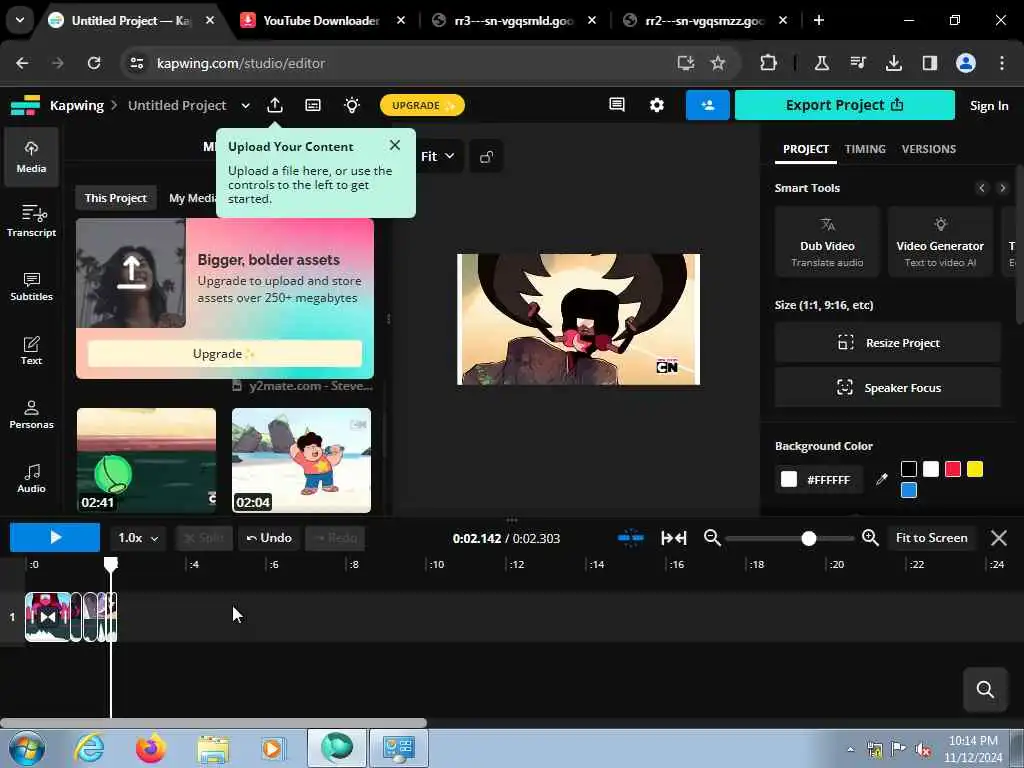Click the Chrome extensions puzzle icon
1024x768 pixels.
pos(769,63)
